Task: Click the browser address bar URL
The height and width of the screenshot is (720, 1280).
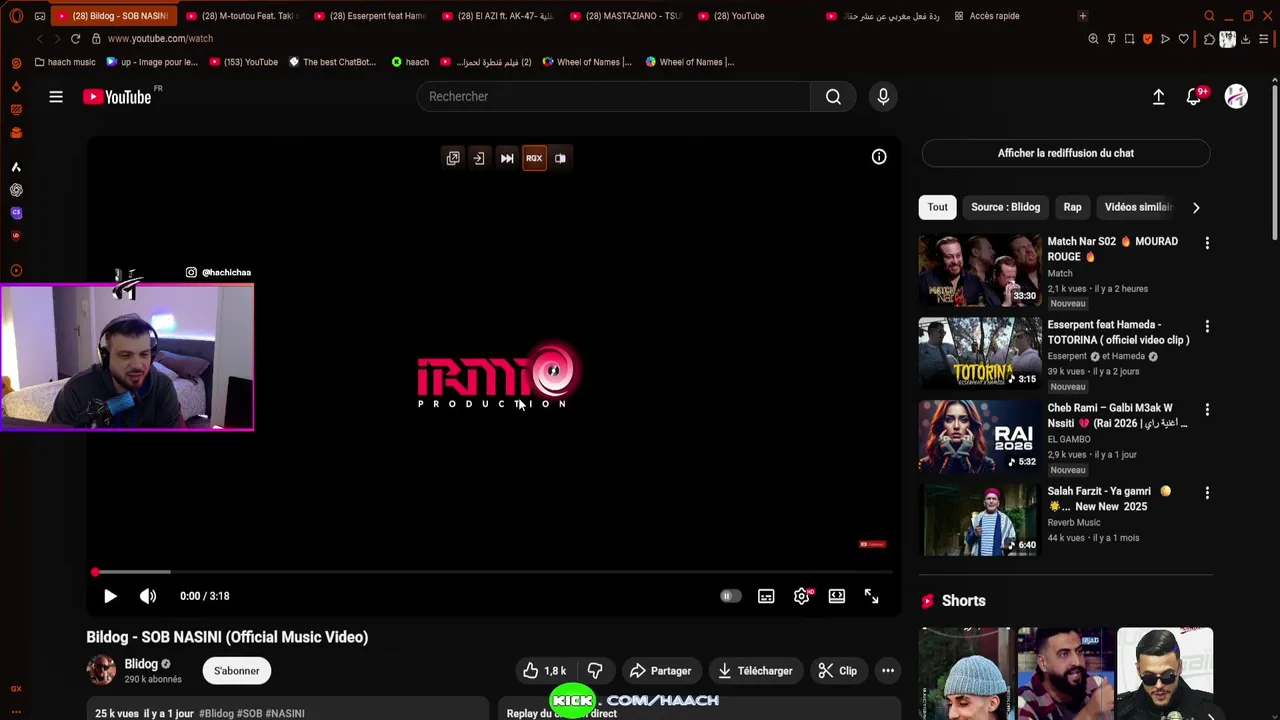Action: pos(160,38)
